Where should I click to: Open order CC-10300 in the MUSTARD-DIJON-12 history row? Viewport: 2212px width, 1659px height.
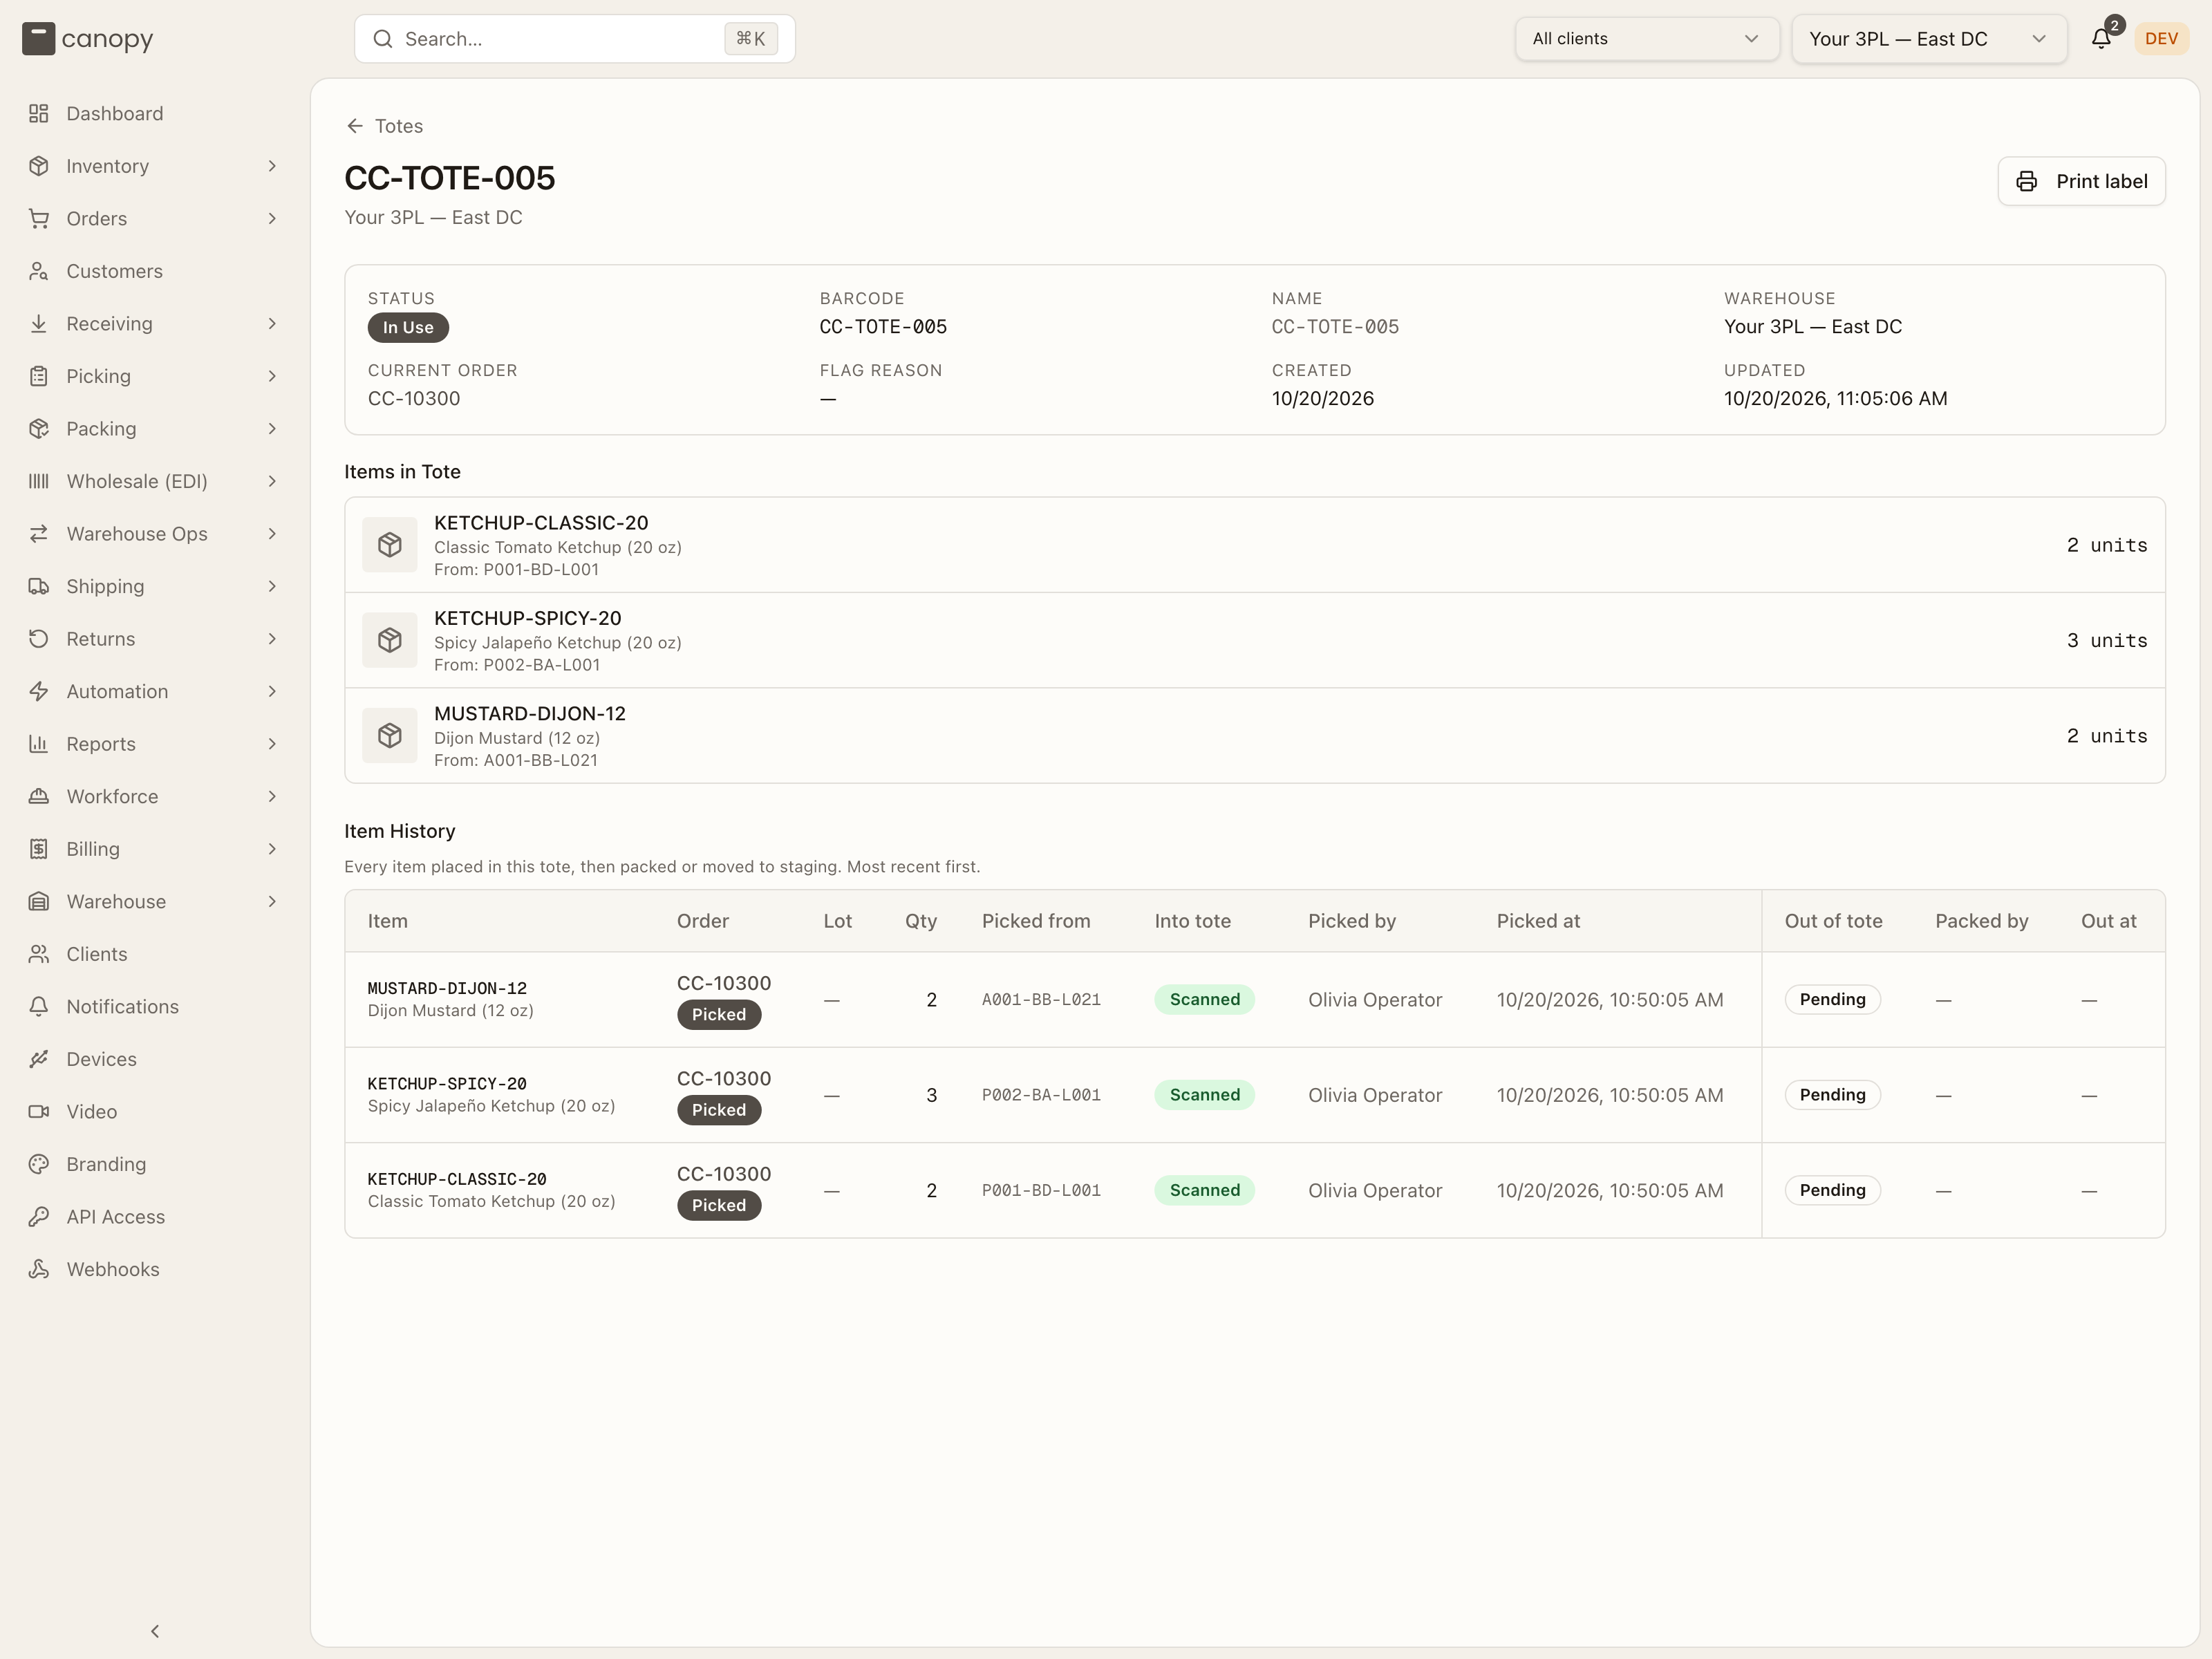[724, 983]
